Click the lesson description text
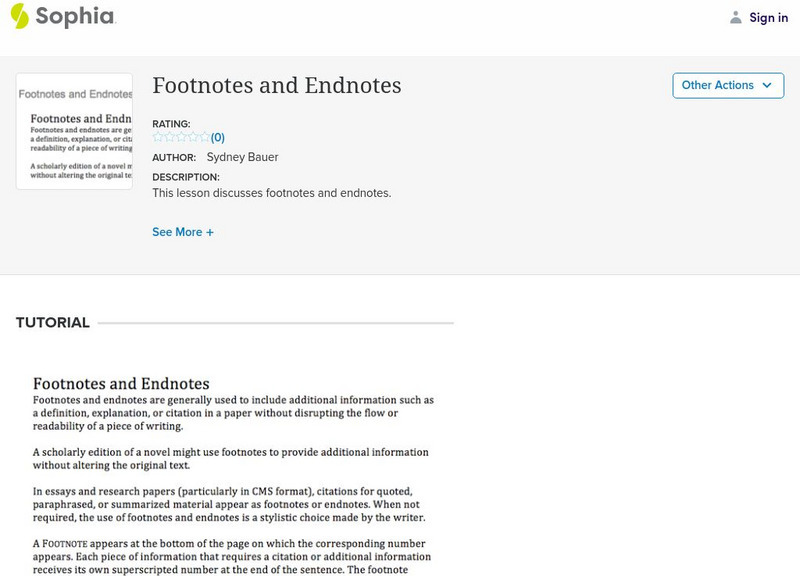Image resolution: width=800 pixels, height=576 pixels. 271,193
